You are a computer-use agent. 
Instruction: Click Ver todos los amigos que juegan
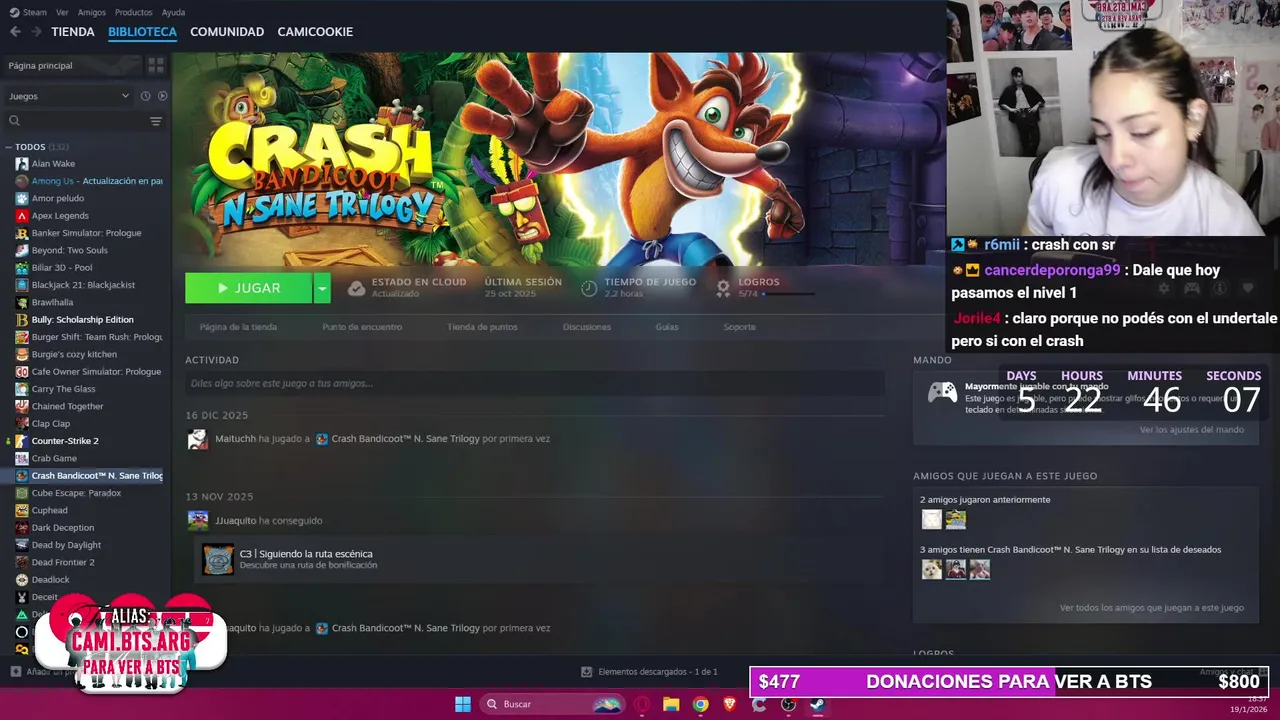[1152, 608]
